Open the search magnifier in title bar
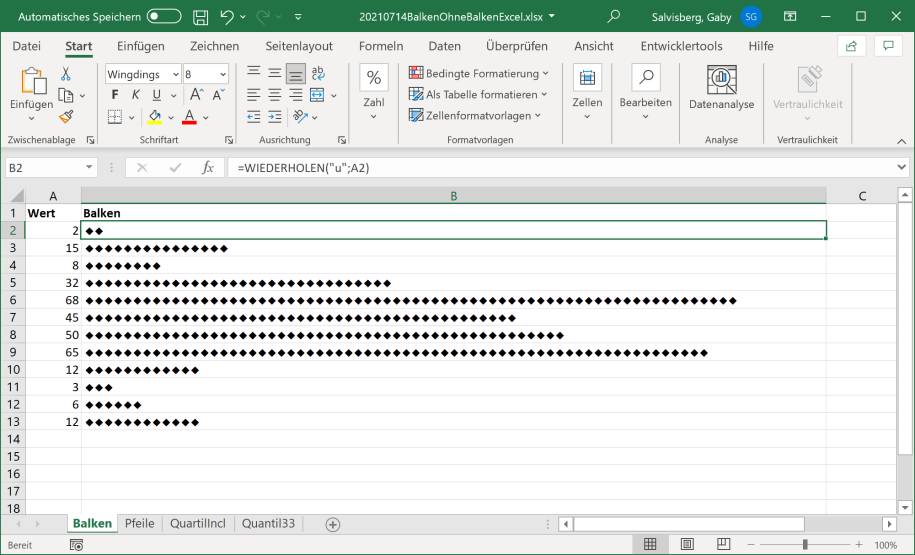Image resolution: width=915 pixels, height=555 pixels. [x=613, y=16]
